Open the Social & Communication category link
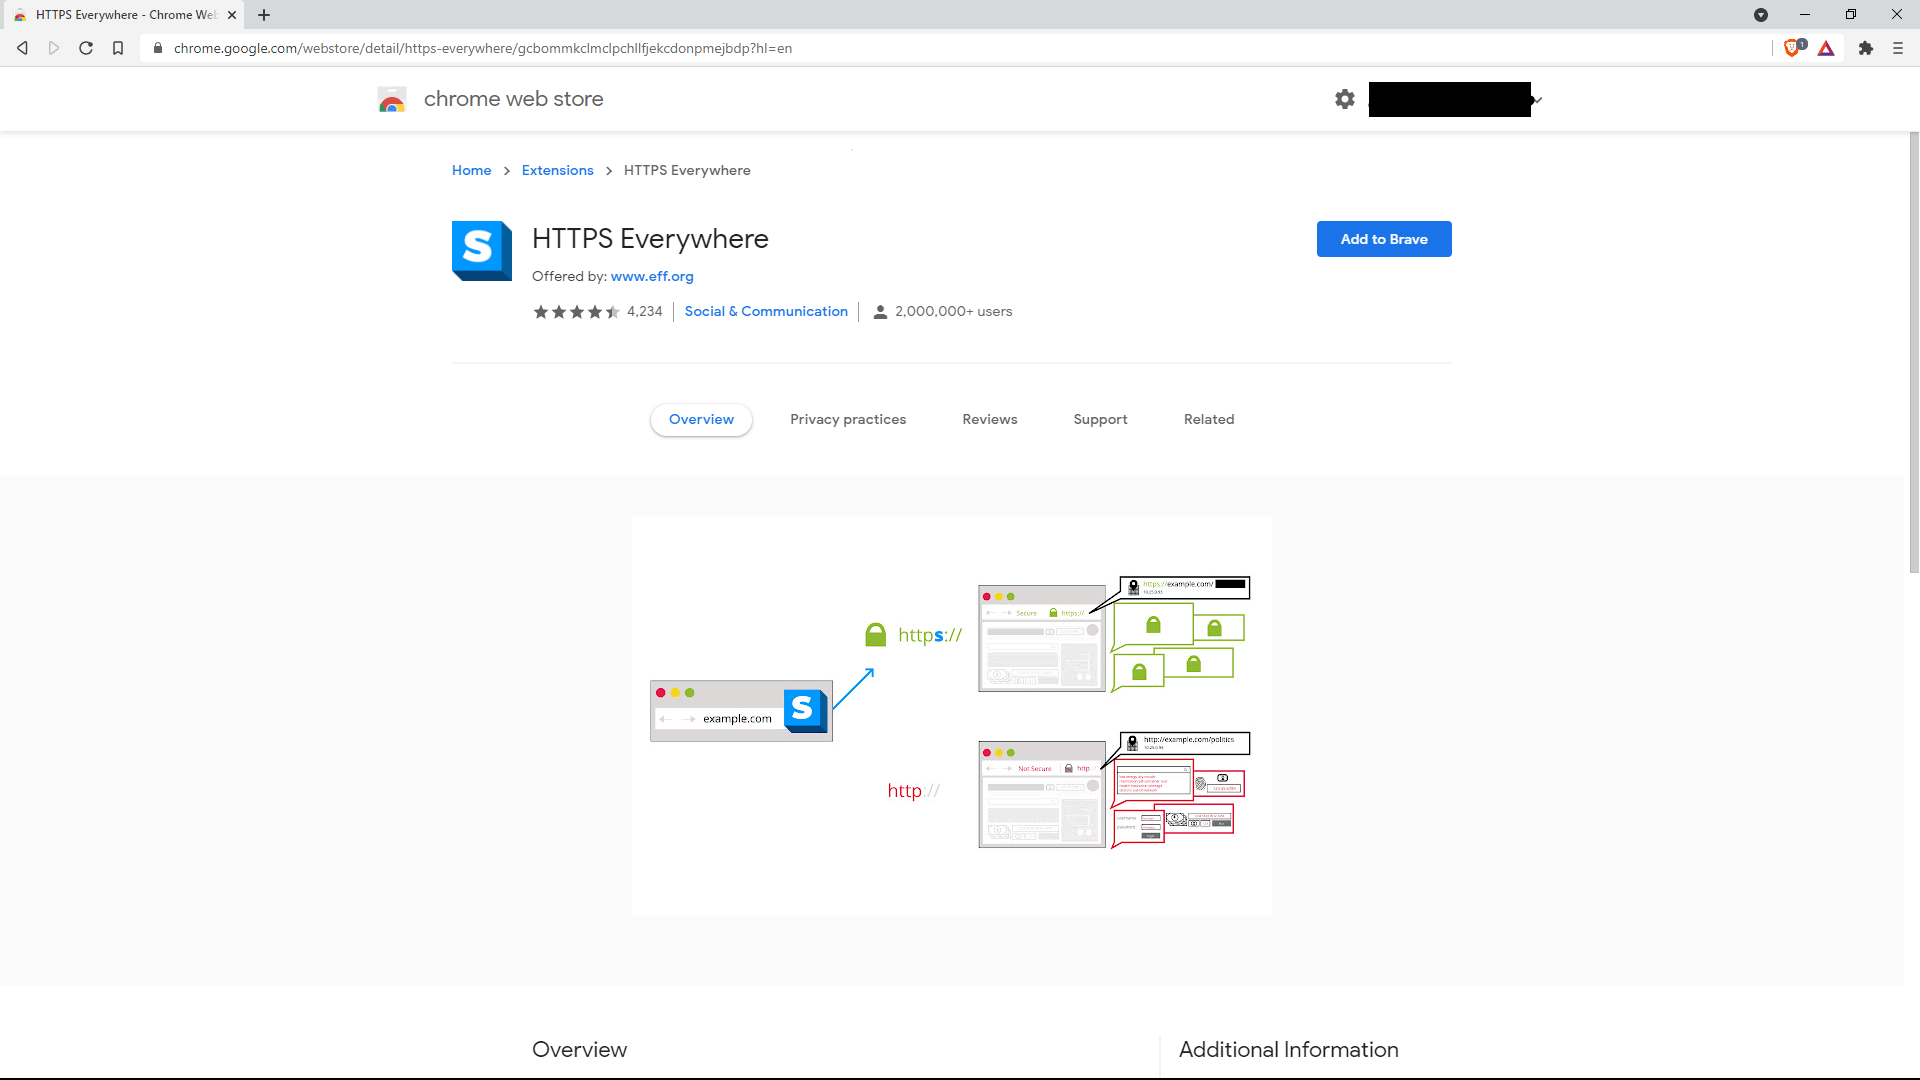Screen dimensions: 1920x1080 [x=766, y=311]
